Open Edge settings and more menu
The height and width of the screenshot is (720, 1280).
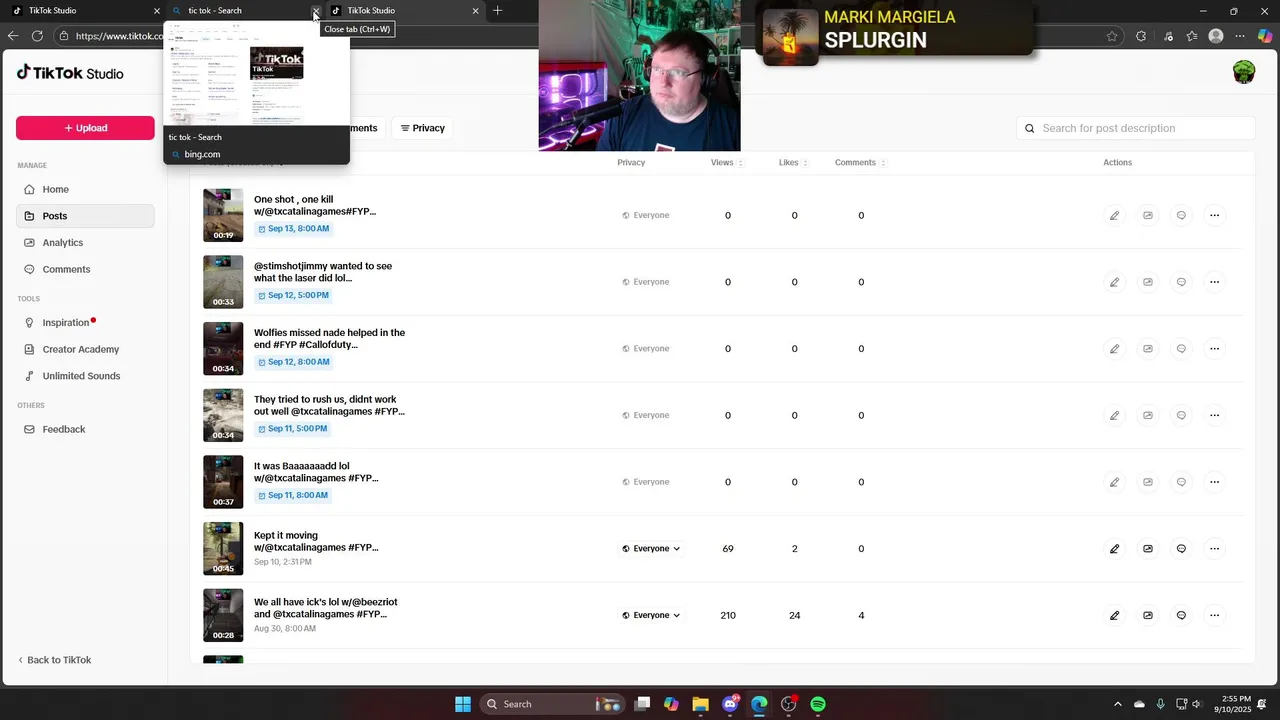[1241, 36]
